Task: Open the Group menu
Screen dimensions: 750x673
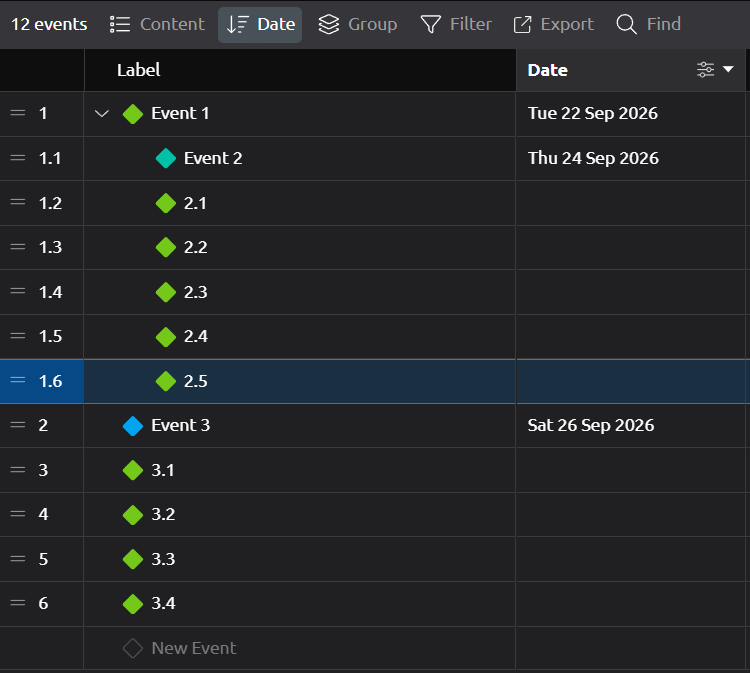Action: click(357, 24)
